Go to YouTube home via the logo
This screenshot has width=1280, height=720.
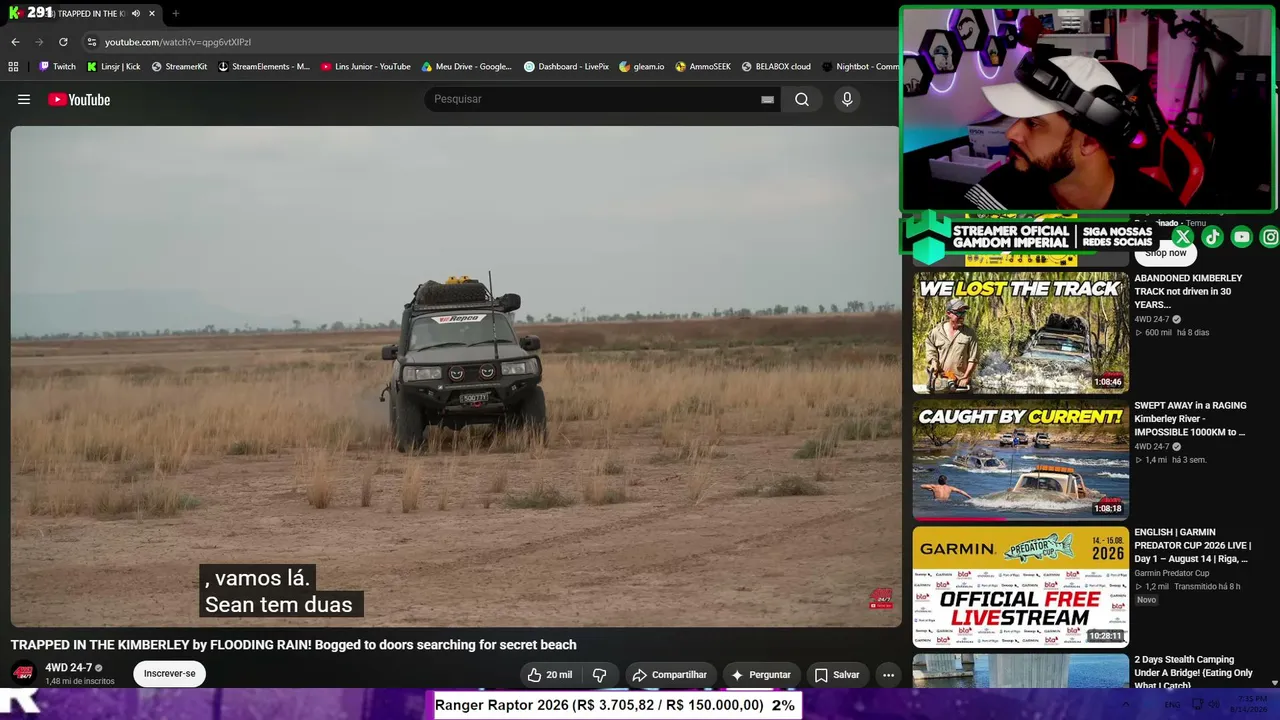point(79,99)
